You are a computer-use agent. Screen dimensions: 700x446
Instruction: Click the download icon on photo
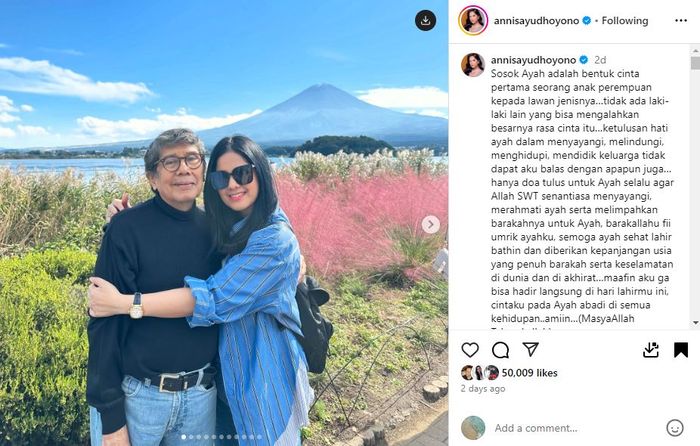click(x=425, y=21)
